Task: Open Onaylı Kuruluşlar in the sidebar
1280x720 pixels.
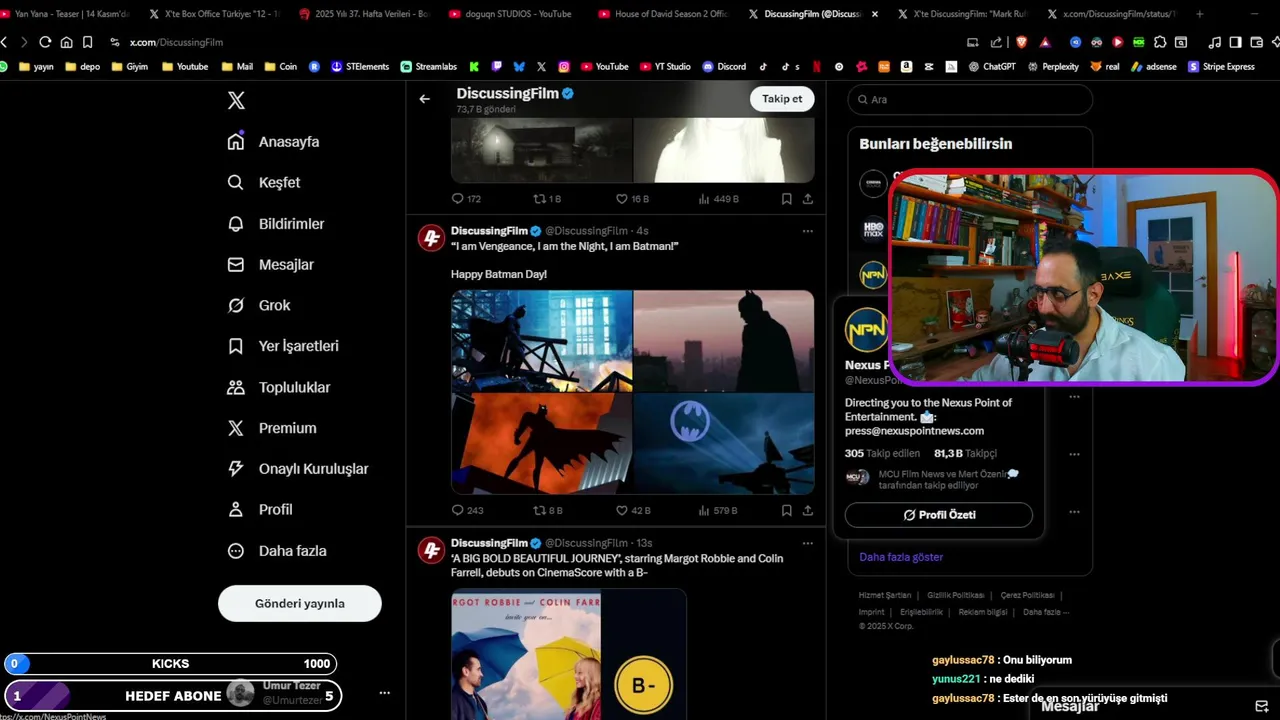Action: 297,468
